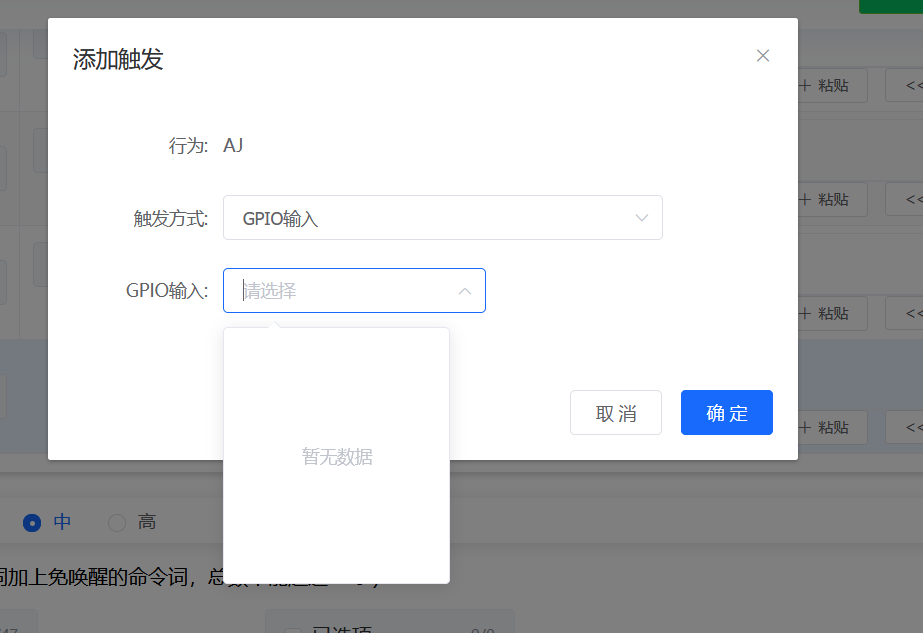Click 确定 to confirm the trigger
Image resolution: width=923 pixels, height=633 pixels.
click(726, 412)
